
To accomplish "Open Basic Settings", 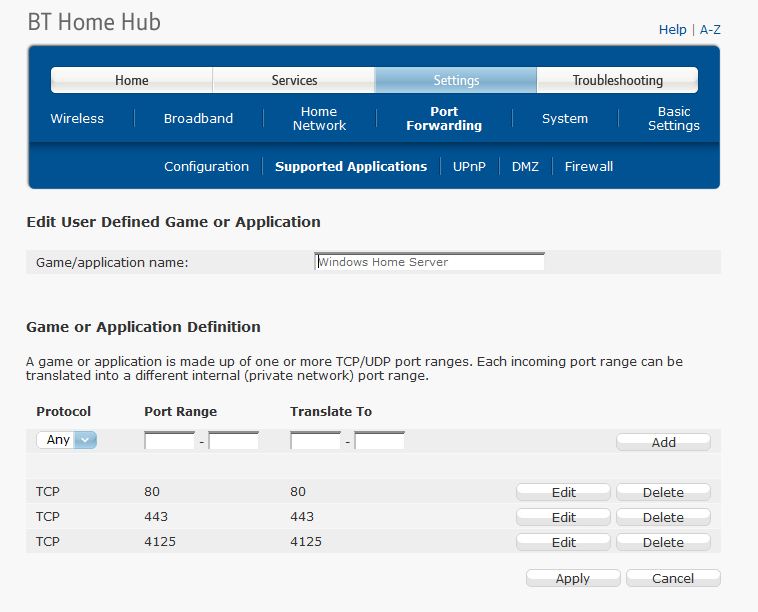I will (x=673, y=118).
